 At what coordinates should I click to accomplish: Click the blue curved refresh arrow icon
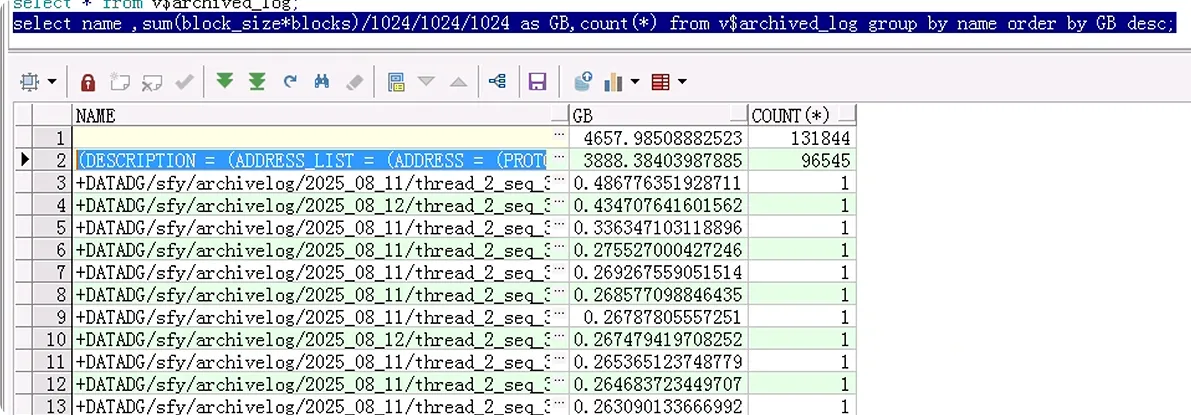click(289, 81)
